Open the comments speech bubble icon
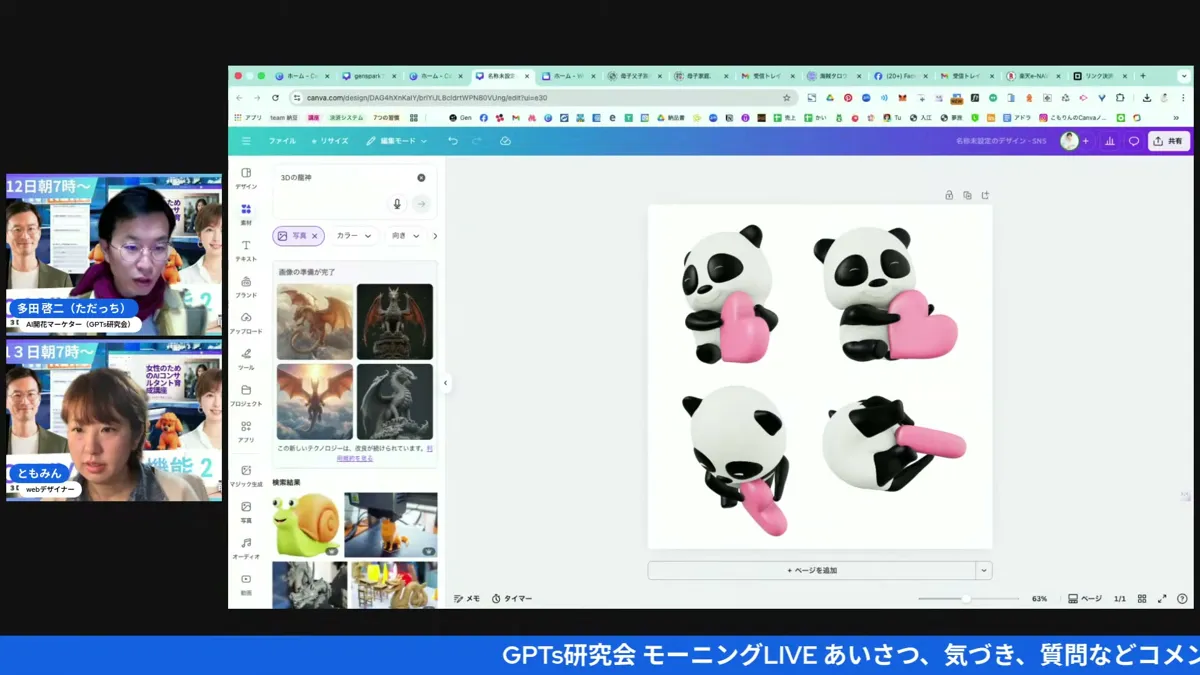This screenshot has height=675, width=1200. point(1134,141)
